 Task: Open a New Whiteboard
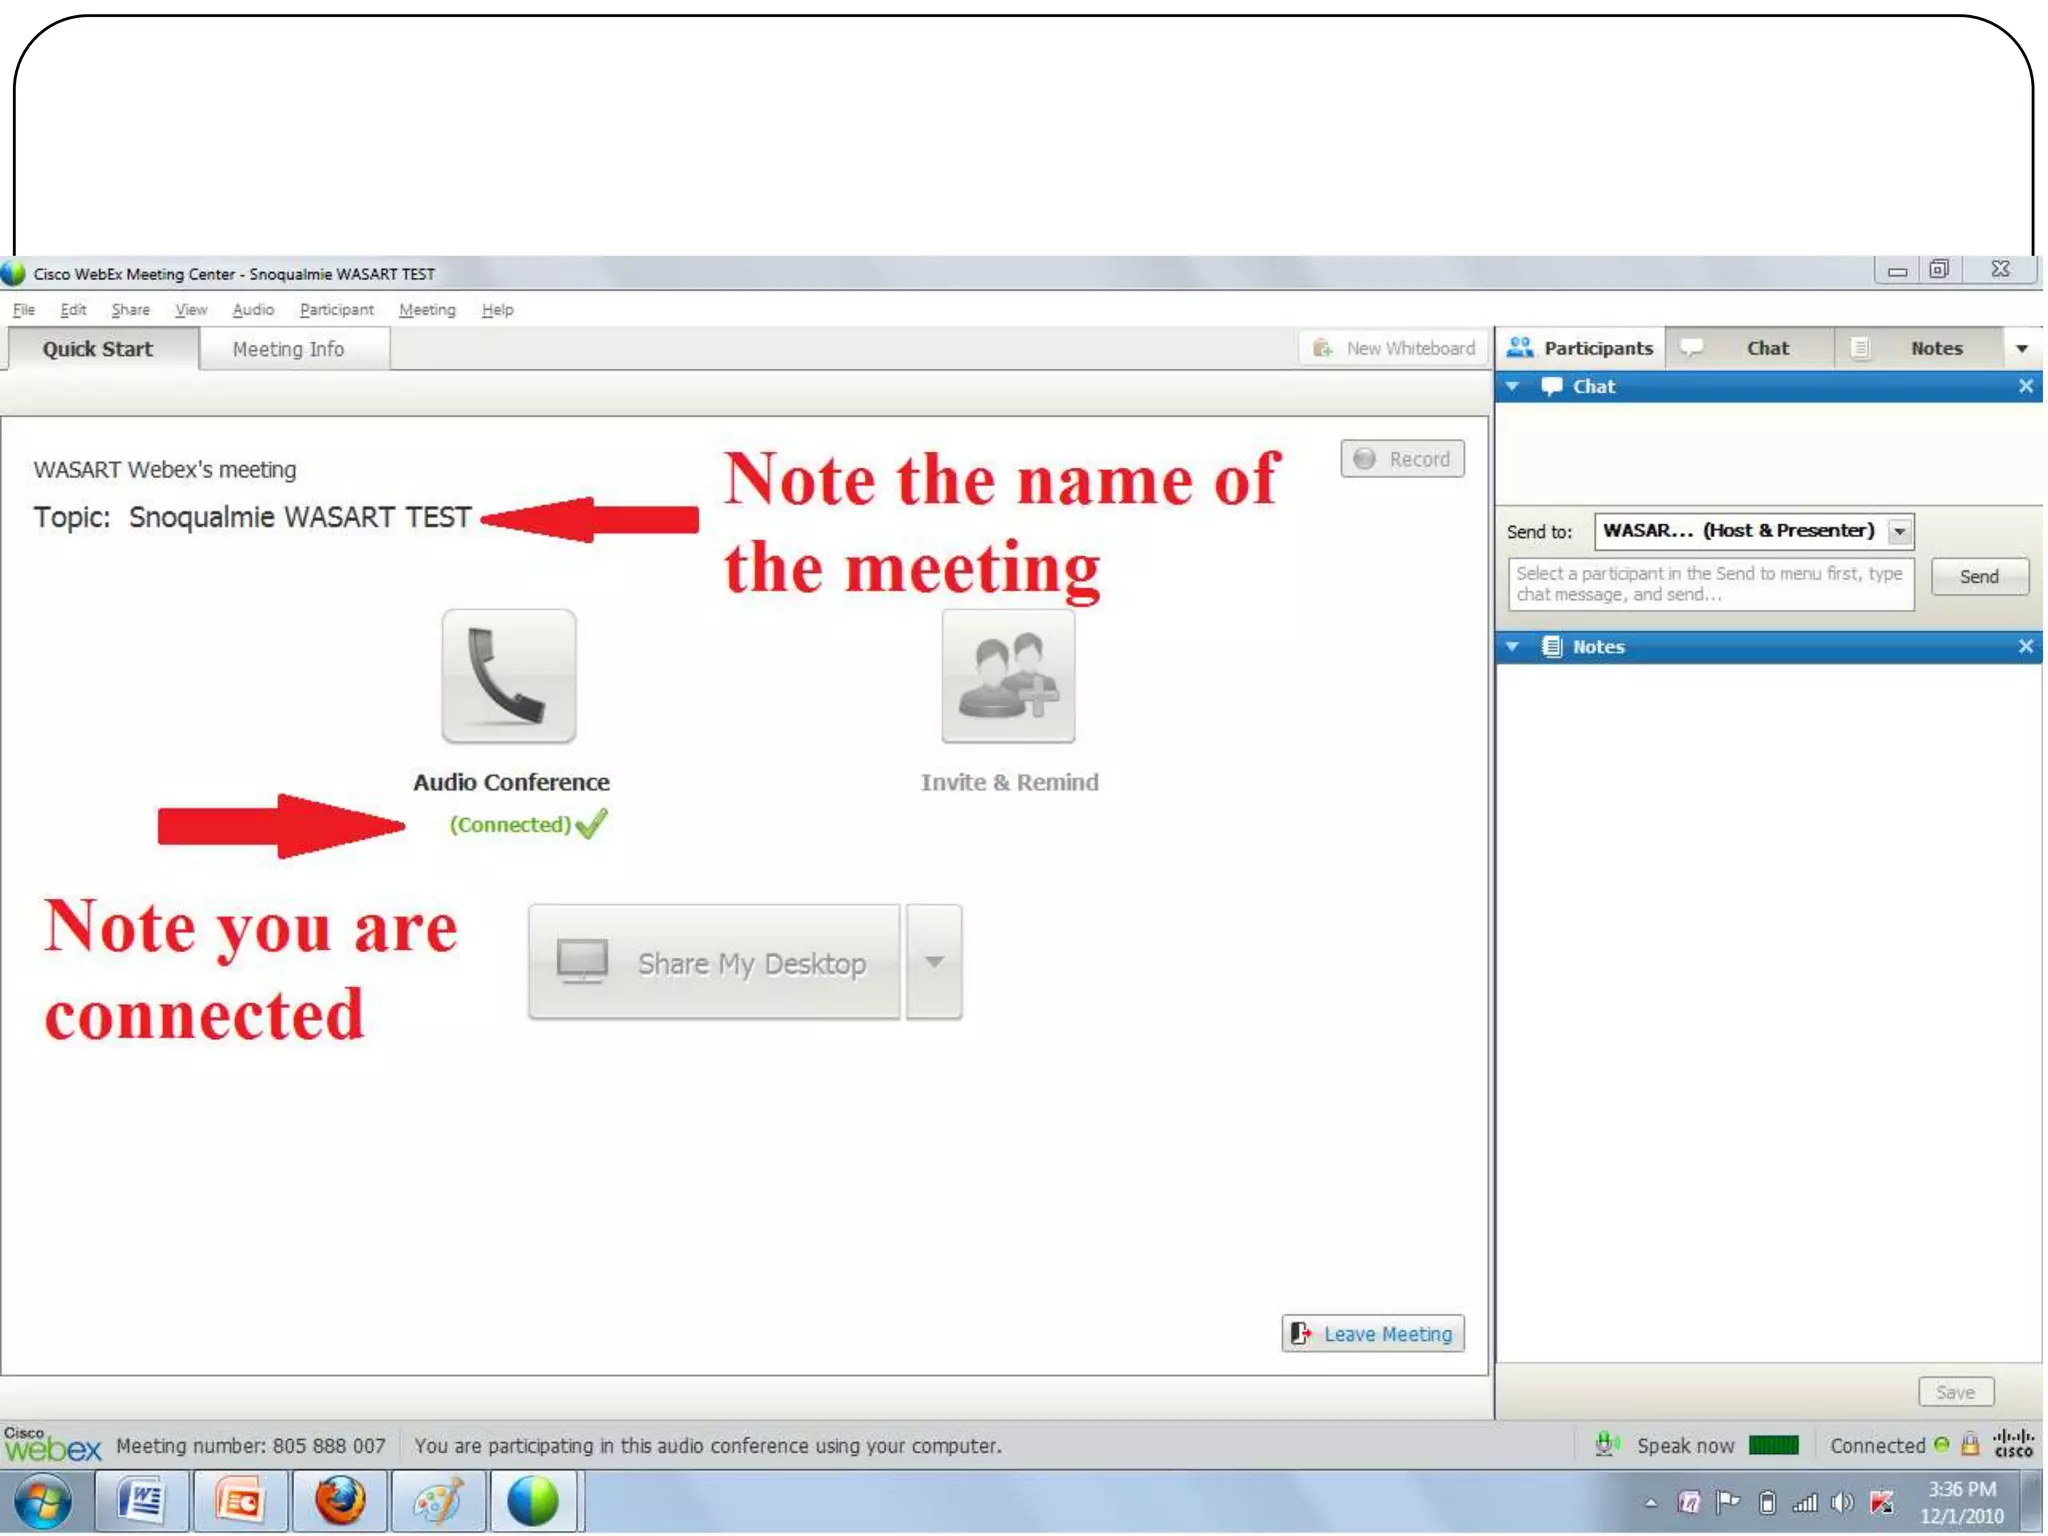coord(1395,348)
